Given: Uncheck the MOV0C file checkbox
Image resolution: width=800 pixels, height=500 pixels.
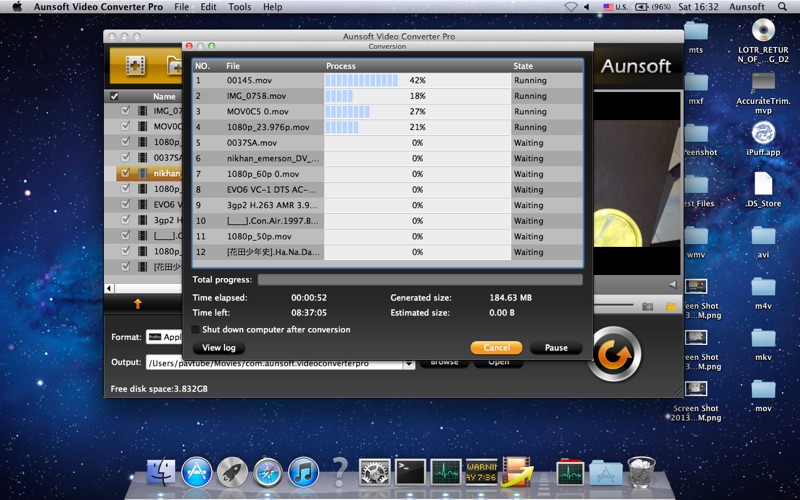Looking at the screenshot, I should click(126, 126).
